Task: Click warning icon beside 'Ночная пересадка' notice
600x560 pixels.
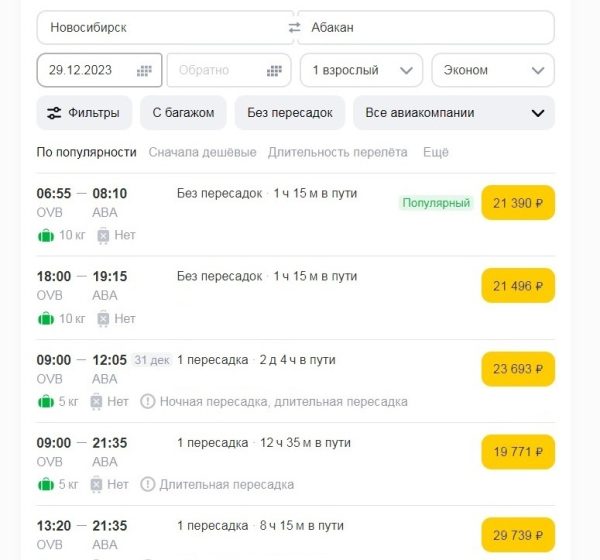Action: click(x=148, y=402)
